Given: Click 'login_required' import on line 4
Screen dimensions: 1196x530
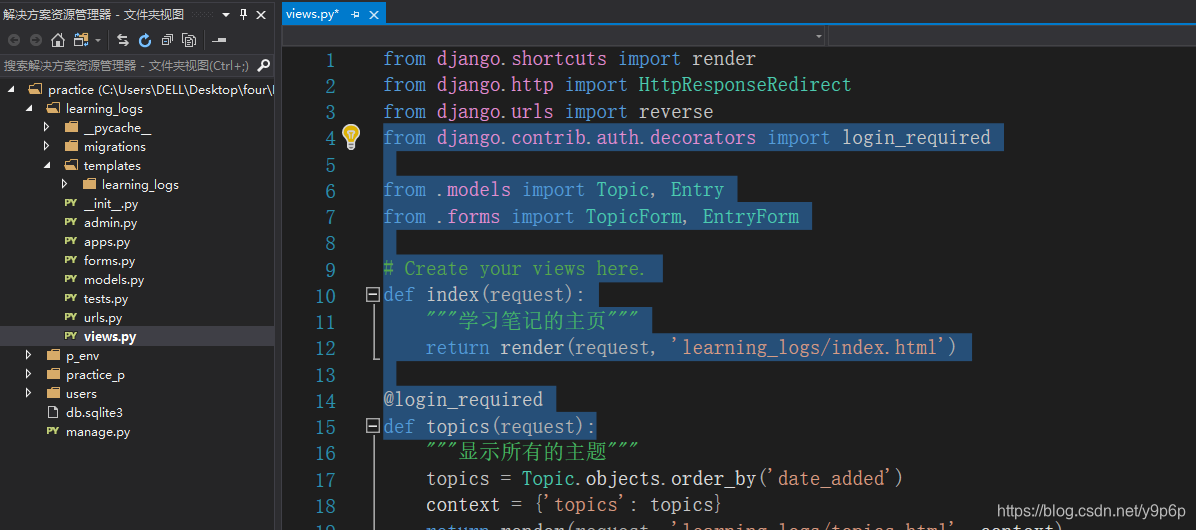Looking at the screenshot, I should [916, 137].
